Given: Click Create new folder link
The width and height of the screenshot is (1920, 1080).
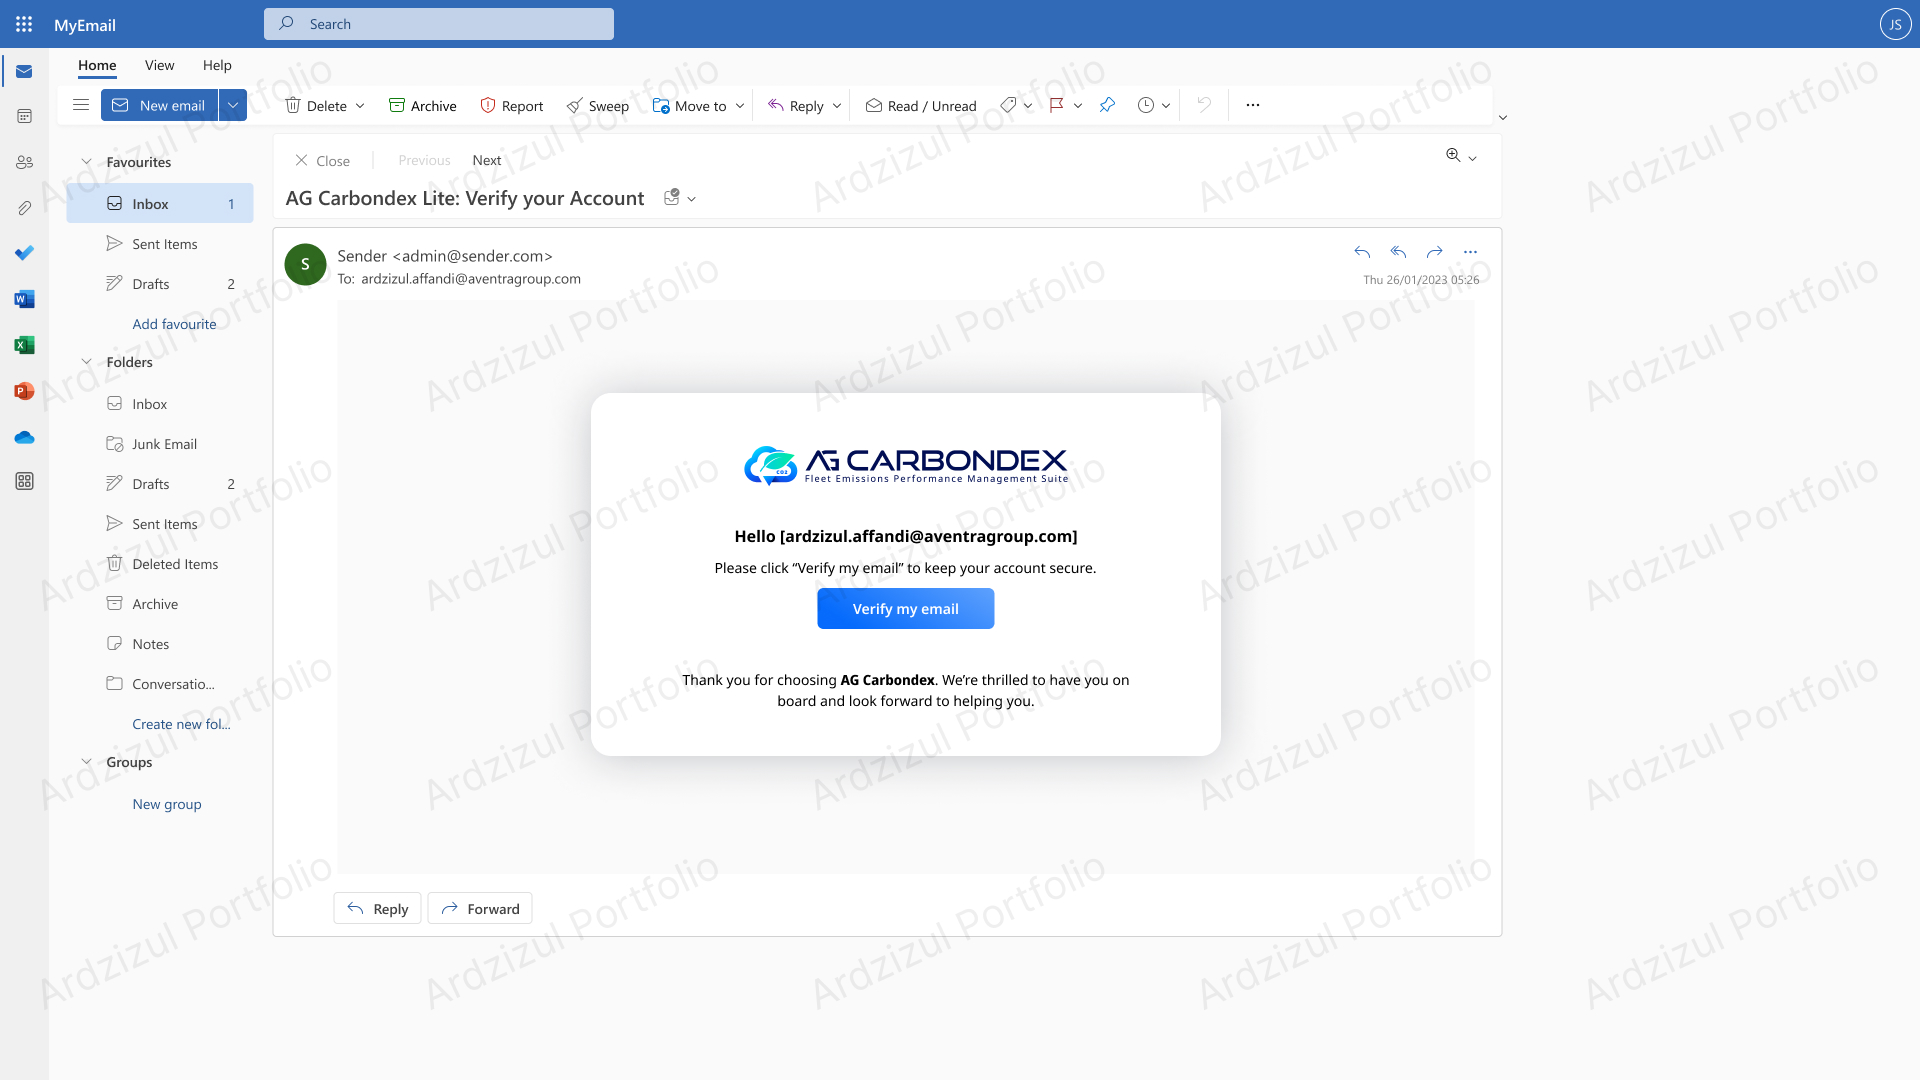Looking at the screenshot, I should [181, 724].
